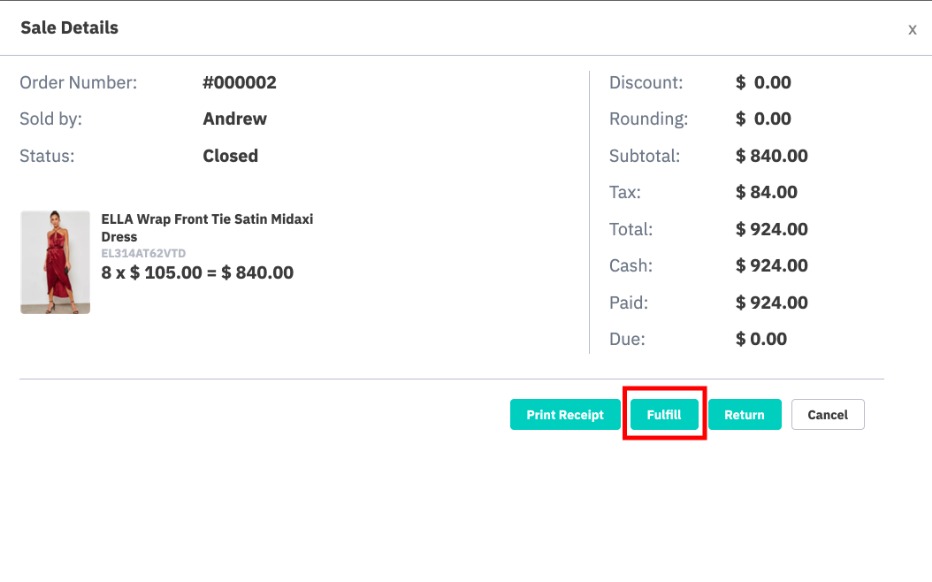The height and width of the screenshot is (582, 932).
Task: Click the seller name Andrew
Action: [235, 119]
